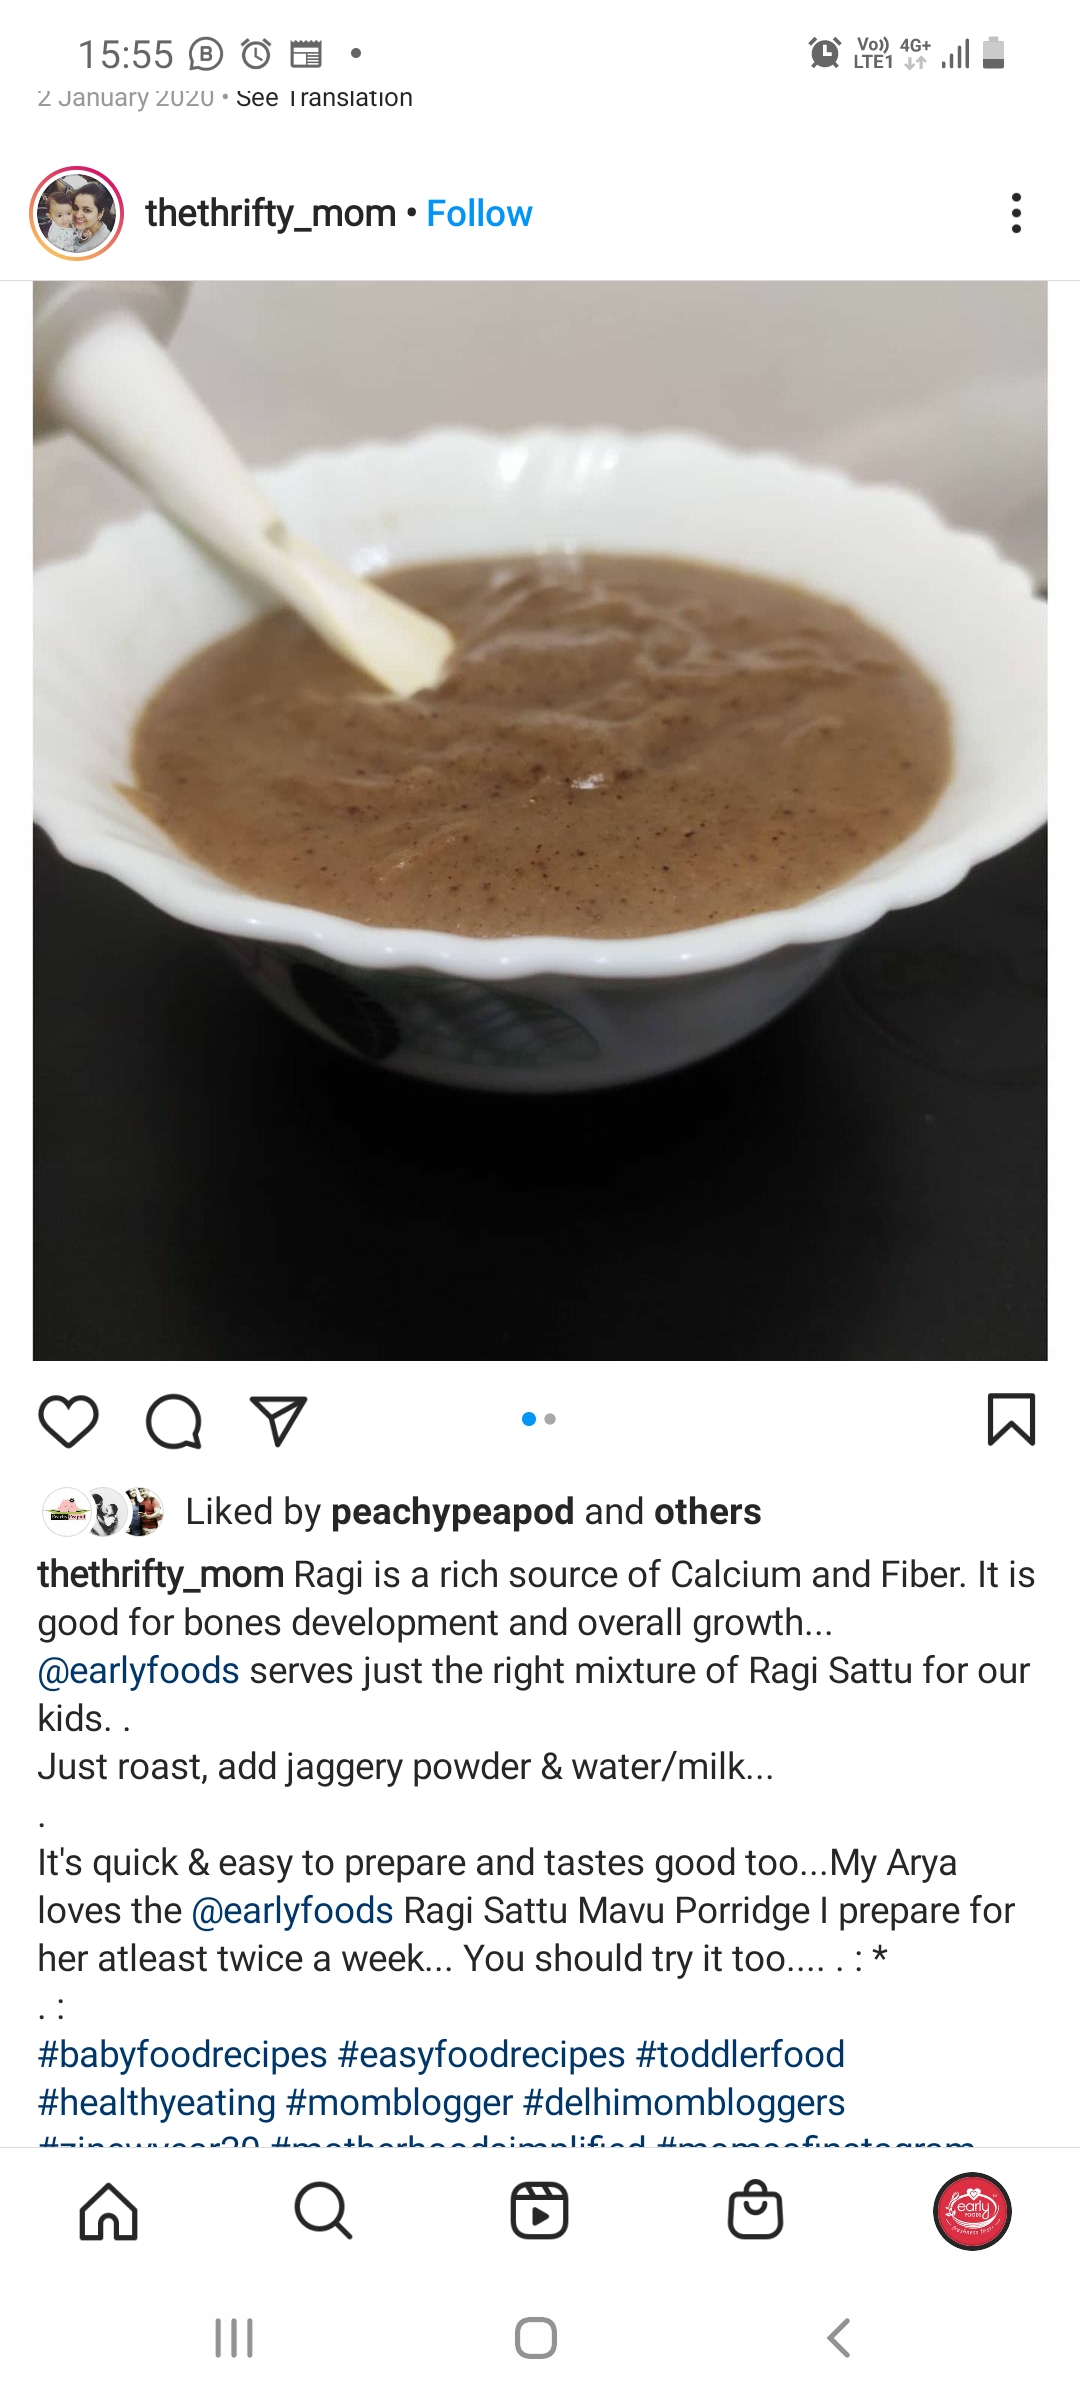View peachypeapod in the likes line
1080x2400 pixels.
(452, 1512)
